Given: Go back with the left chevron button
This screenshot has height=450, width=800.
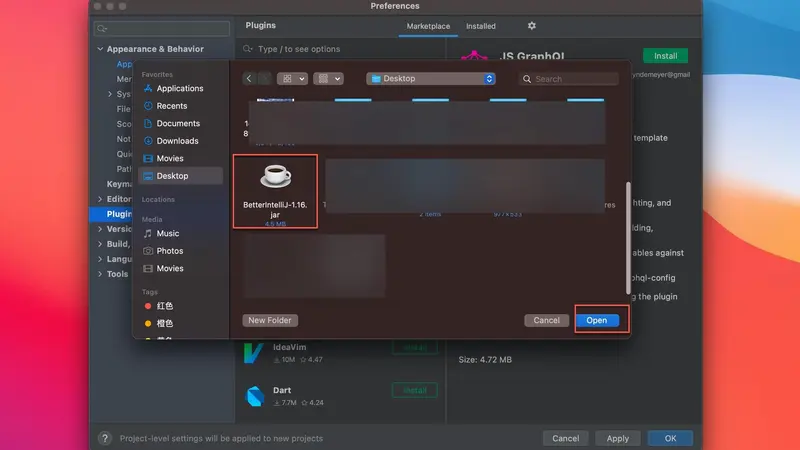Looking at the screenshot, I should [249, 79].
